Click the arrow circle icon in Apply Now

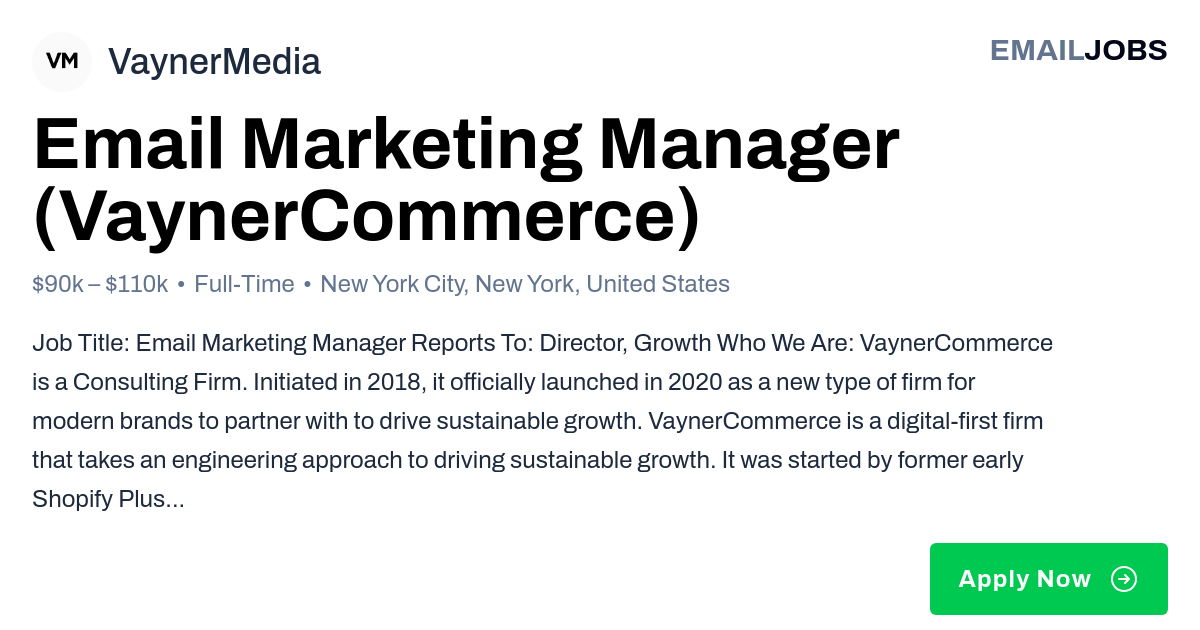coord(1124,579)
